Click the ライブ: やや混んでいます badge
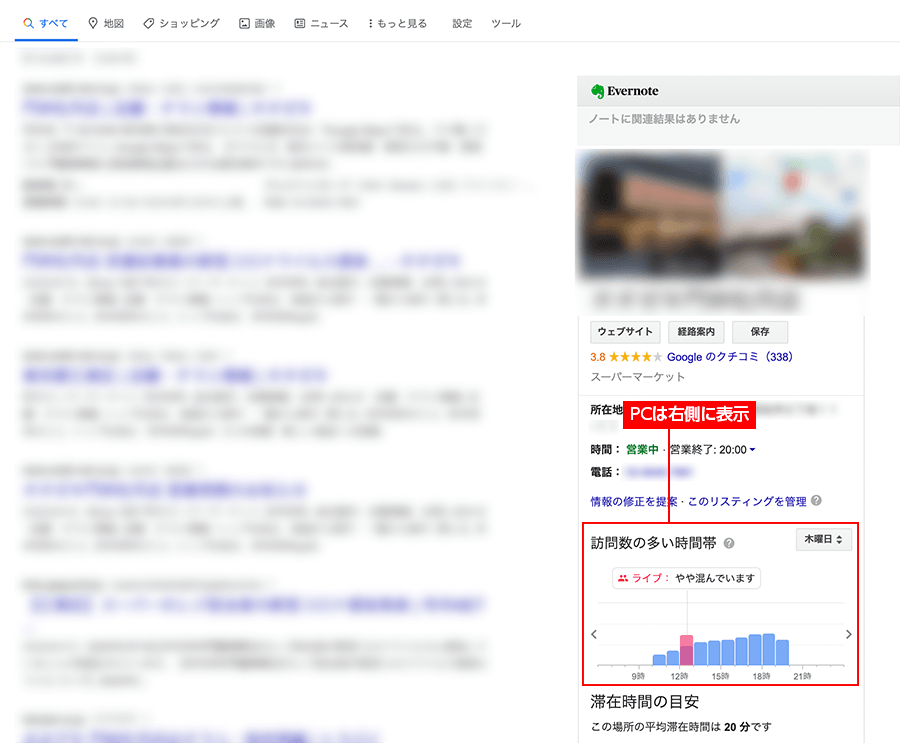Image resolution: width=900 pixels, height=743 pixels. pos(686,578)
